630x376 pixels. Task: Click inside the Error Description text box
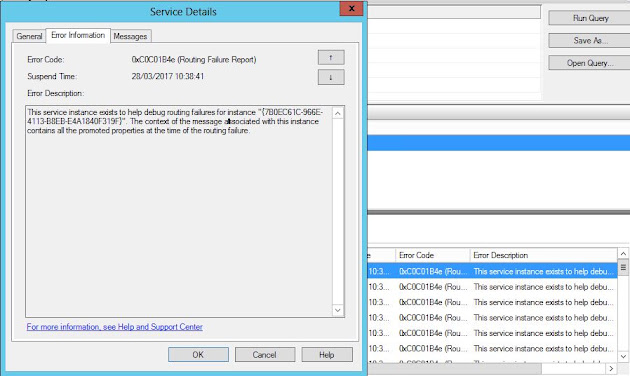pyautogui.click(x=179, y=211)
